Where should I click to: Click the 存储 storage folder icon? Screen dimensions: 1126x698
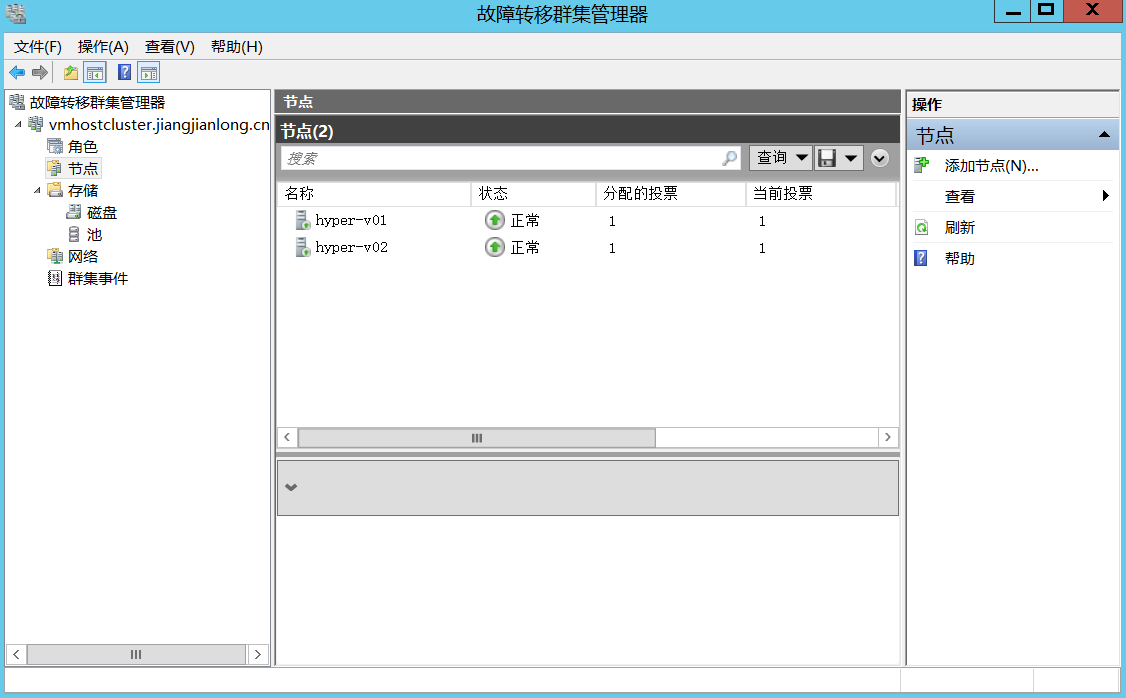point(55,190)
